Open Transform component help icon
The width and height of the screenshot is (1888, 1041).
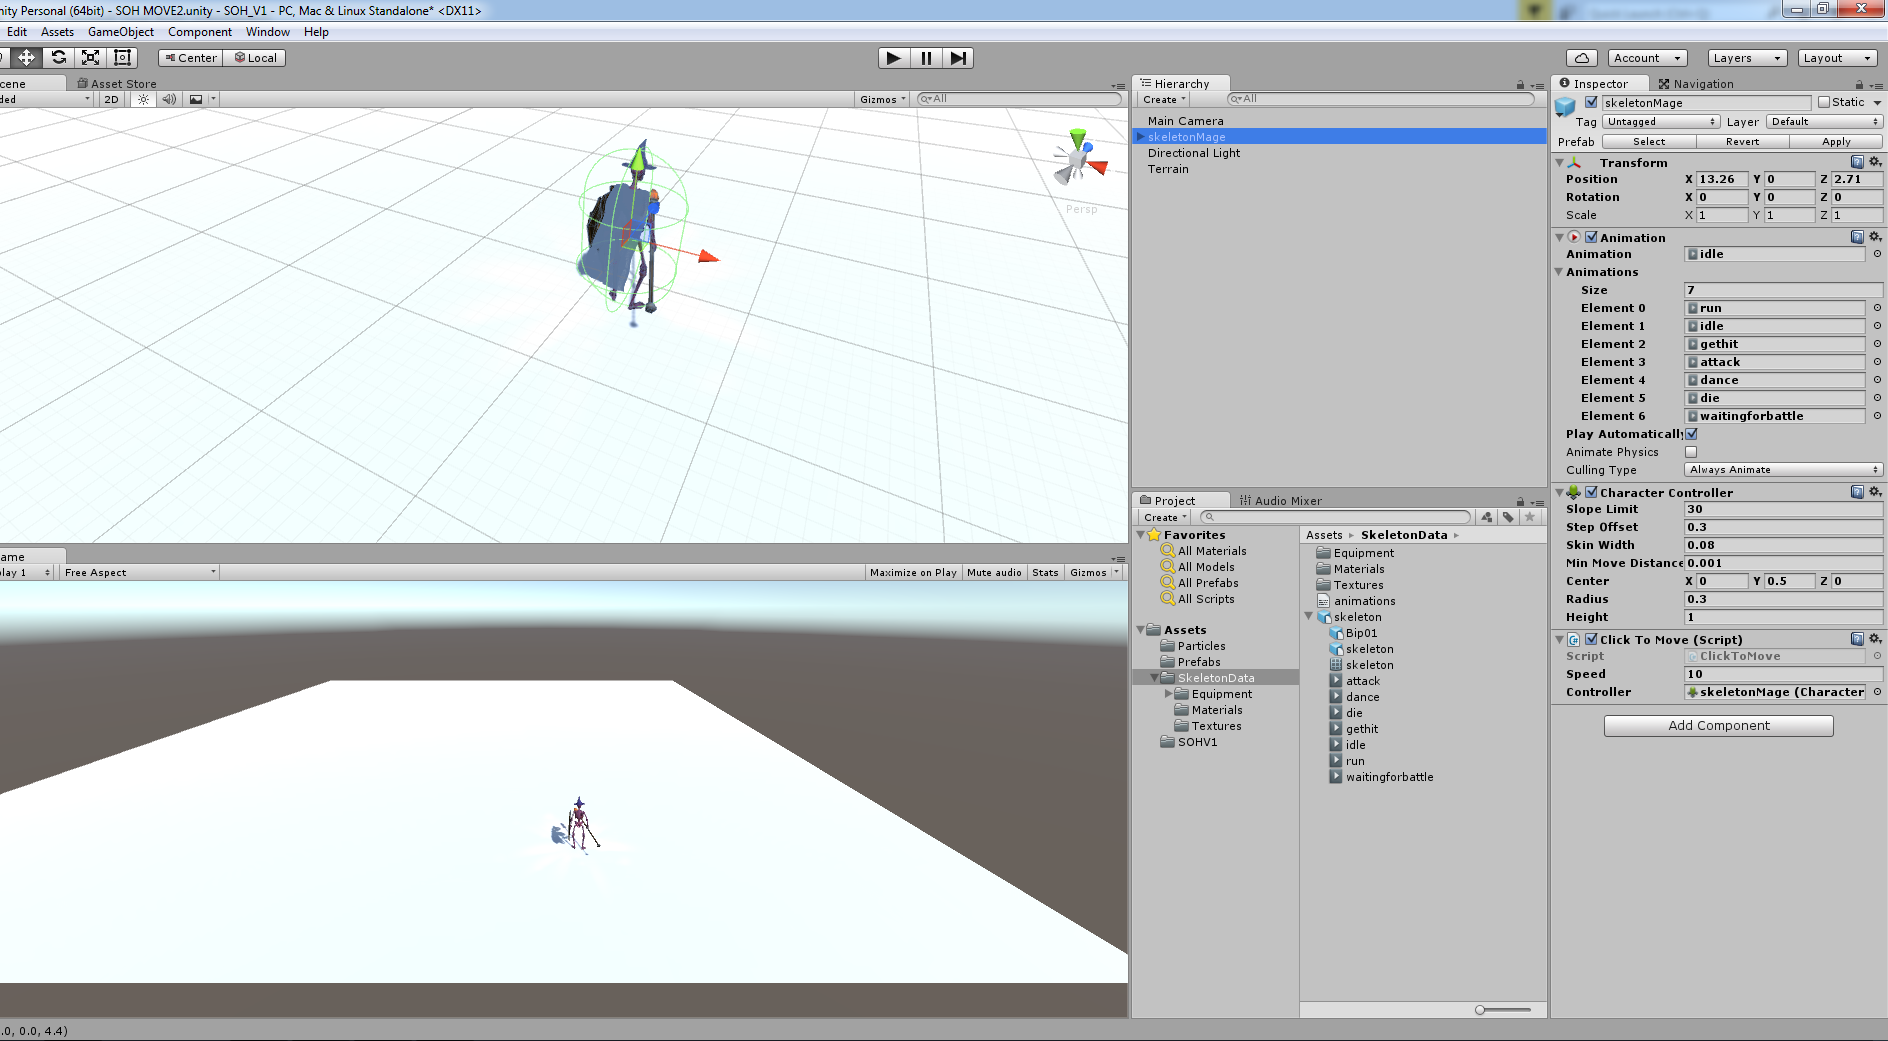tap(1857, 162)
